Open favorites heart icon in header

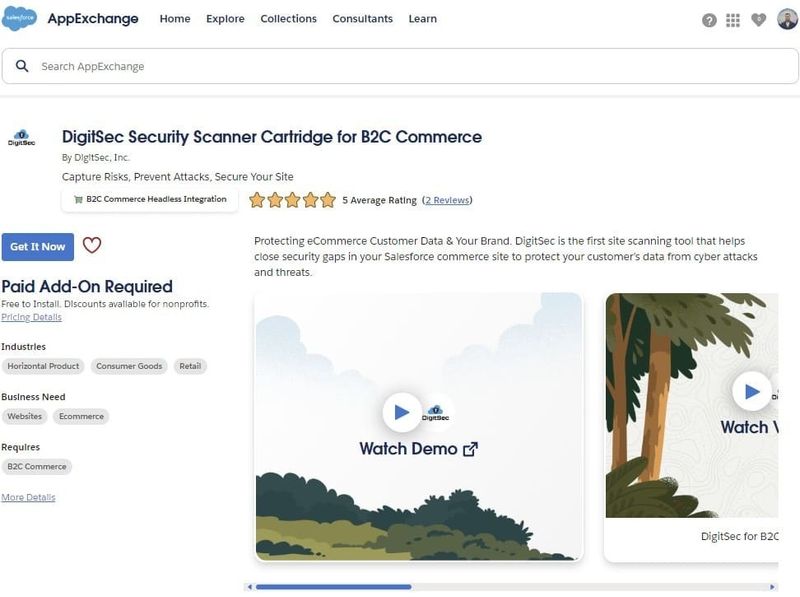click(759, 20)
